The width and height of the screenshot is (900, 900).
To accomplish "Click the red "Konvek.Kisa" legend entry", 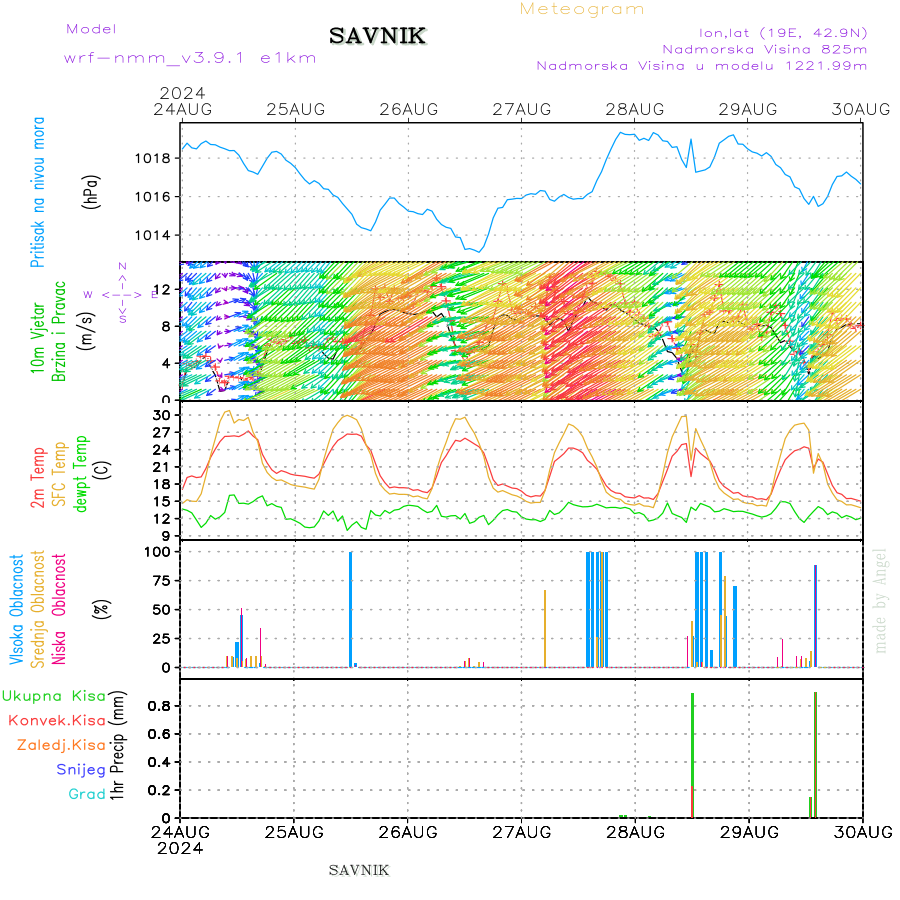I will click(x=57, y=721).
